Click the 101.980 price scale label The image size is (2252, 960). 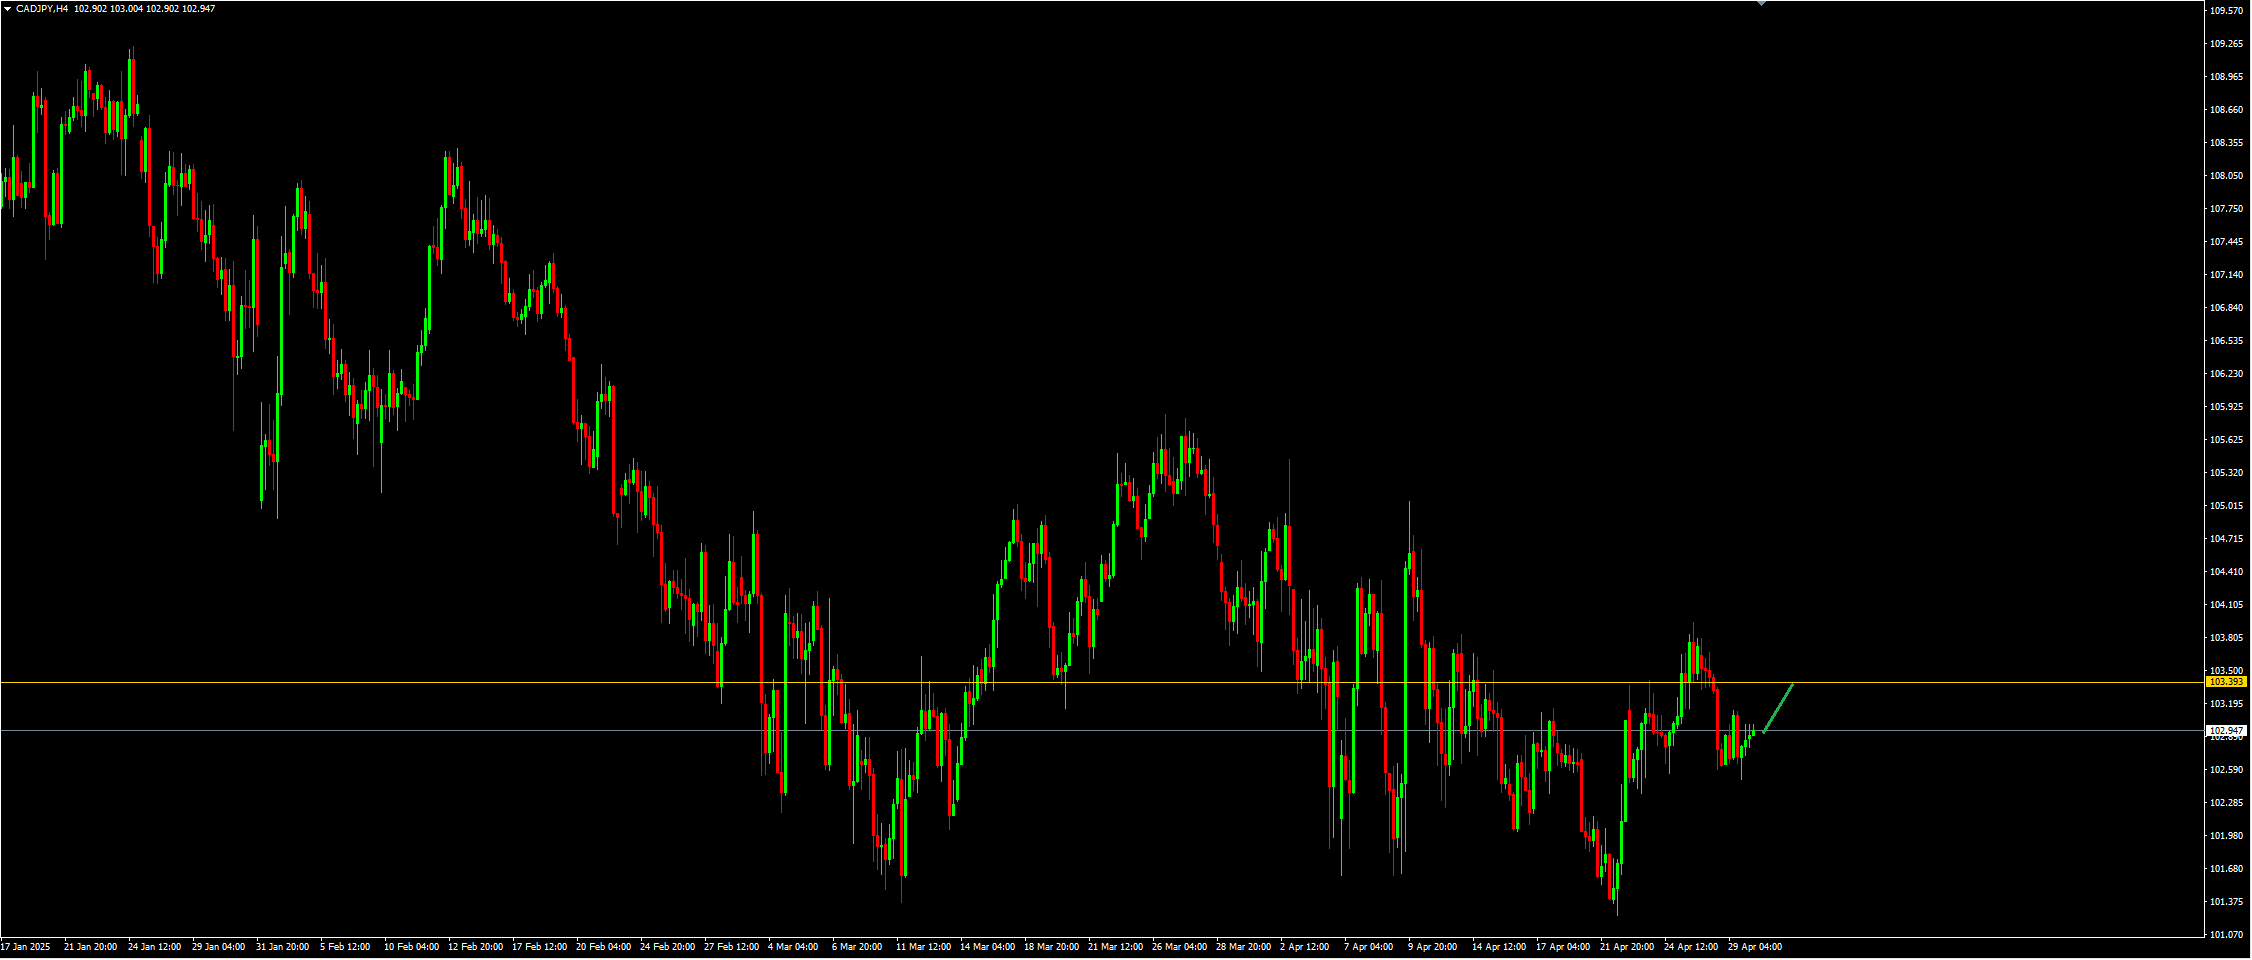tap(2226, 836)
